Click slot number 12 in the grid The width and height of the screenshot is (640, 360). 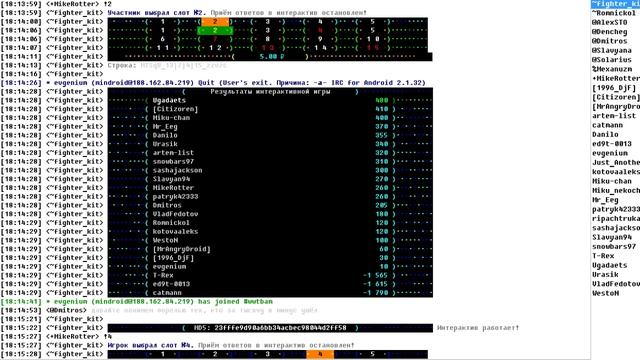tap(215, 48)
